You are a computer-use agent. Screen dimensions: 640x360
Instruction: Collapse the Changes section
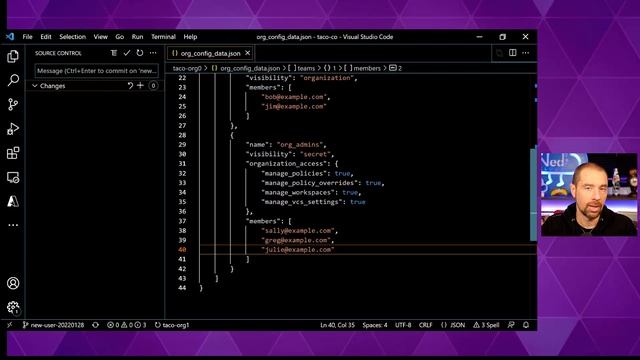tap(35, 86)
